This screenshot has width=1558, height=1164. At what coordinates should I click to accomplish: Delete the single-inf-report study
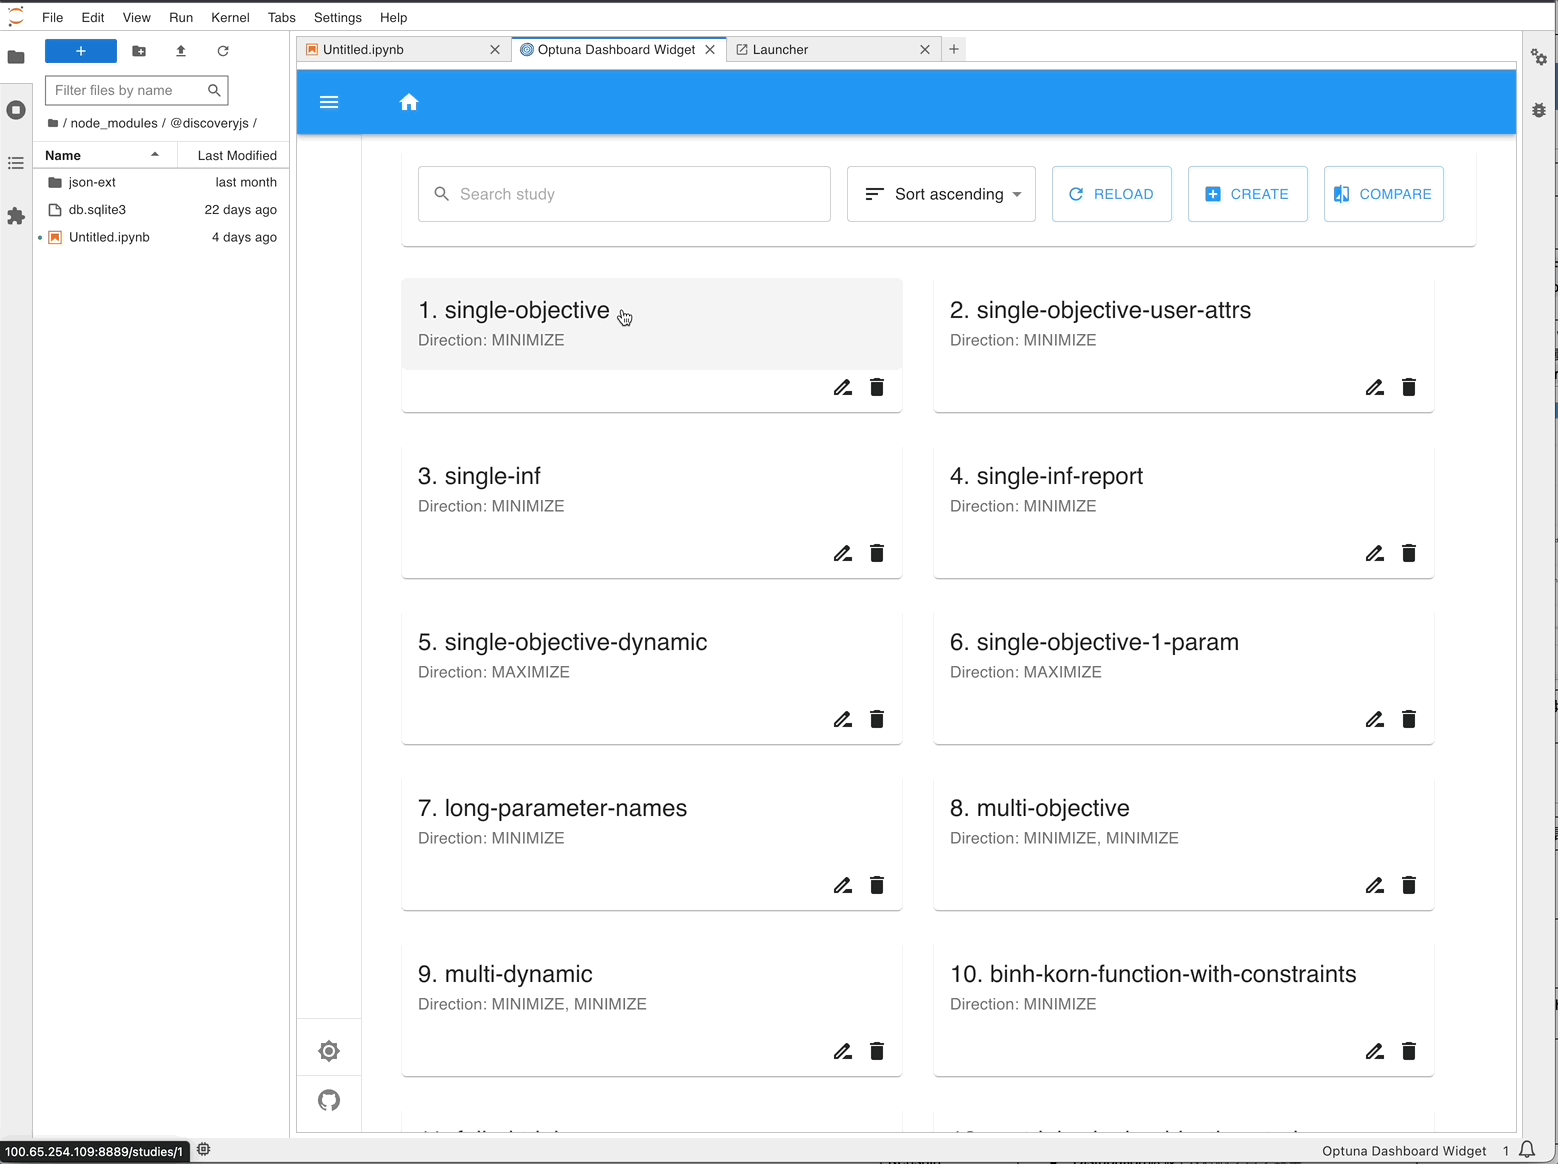coord(1409,553)
